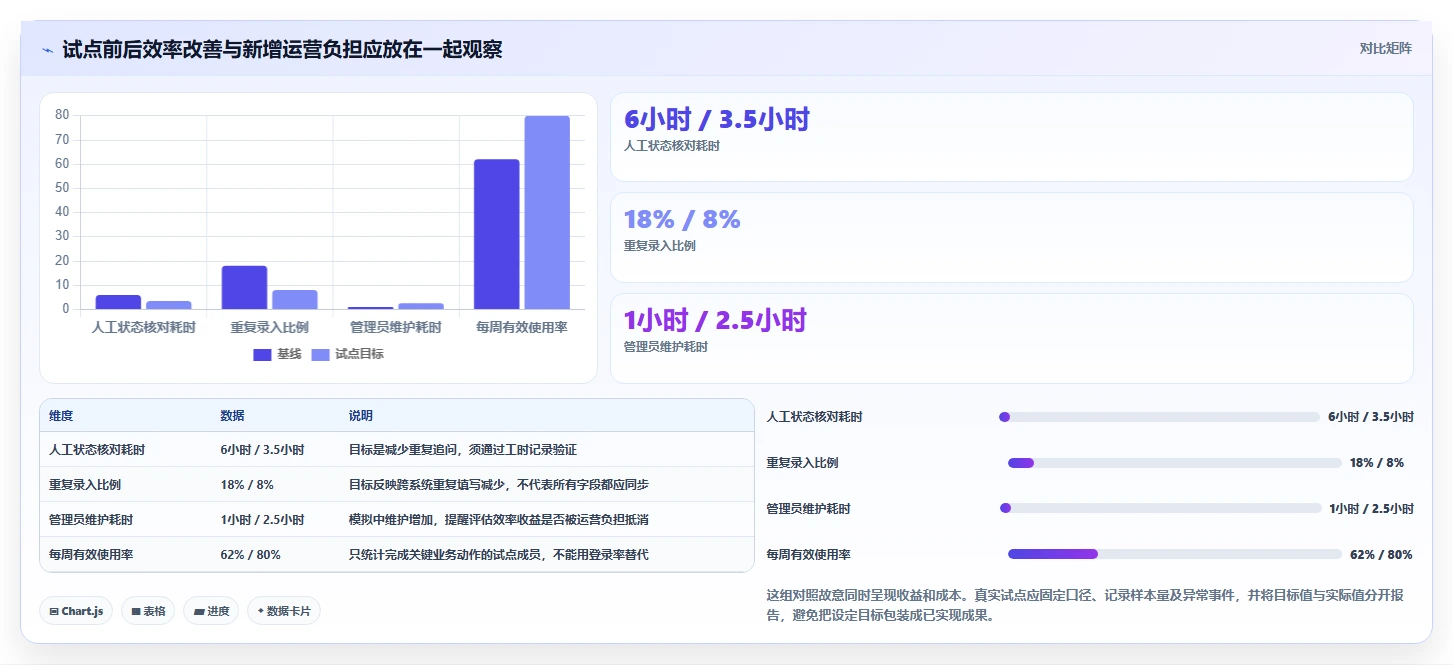
Task: Click the 对比矩阵 tag in the header
Action: pos(1385,48)
